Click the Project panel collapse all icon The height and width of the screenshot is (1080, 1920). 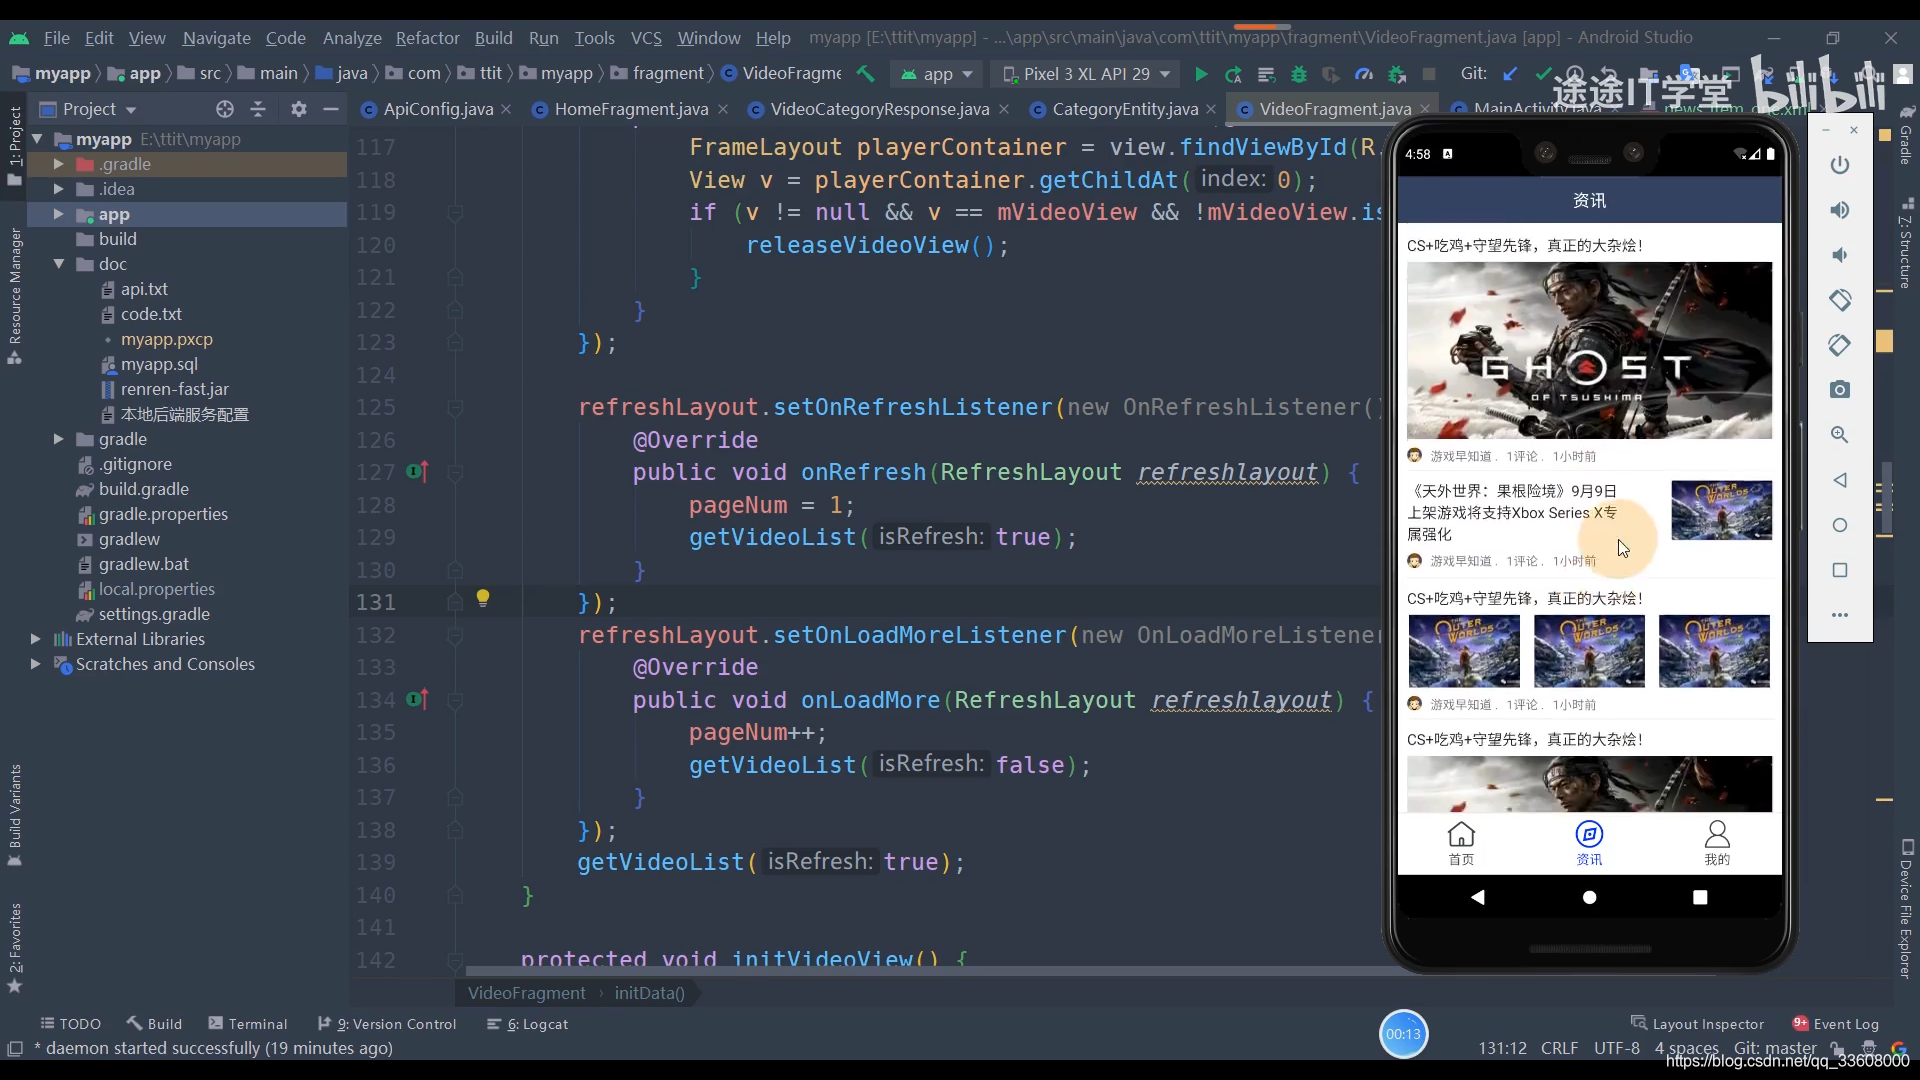coord(258,109)
